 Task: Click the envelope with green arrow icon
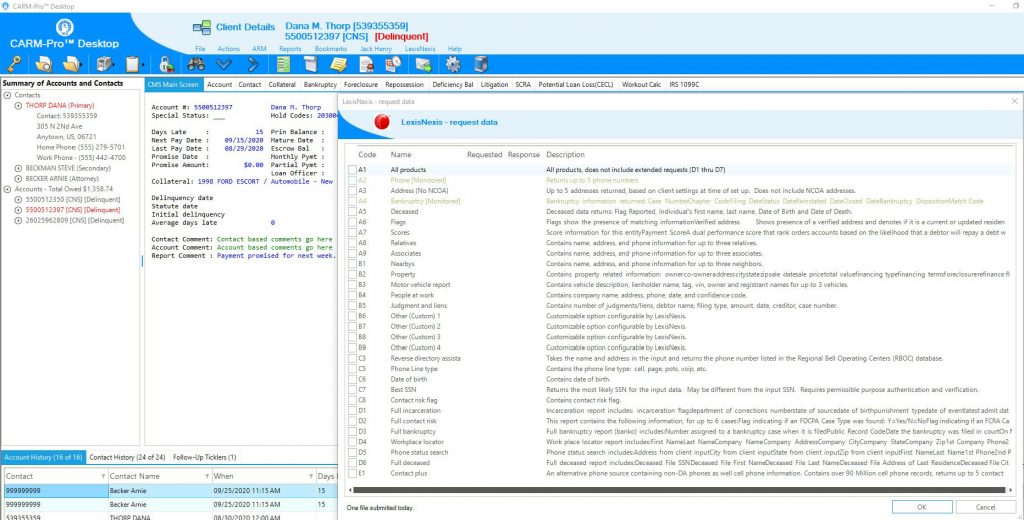pyautogui.click(x=424, y=64)
